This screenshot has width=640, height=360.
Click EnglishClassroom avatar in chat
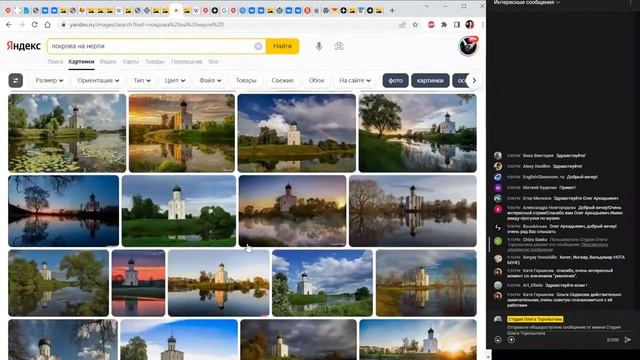point(498,177)
